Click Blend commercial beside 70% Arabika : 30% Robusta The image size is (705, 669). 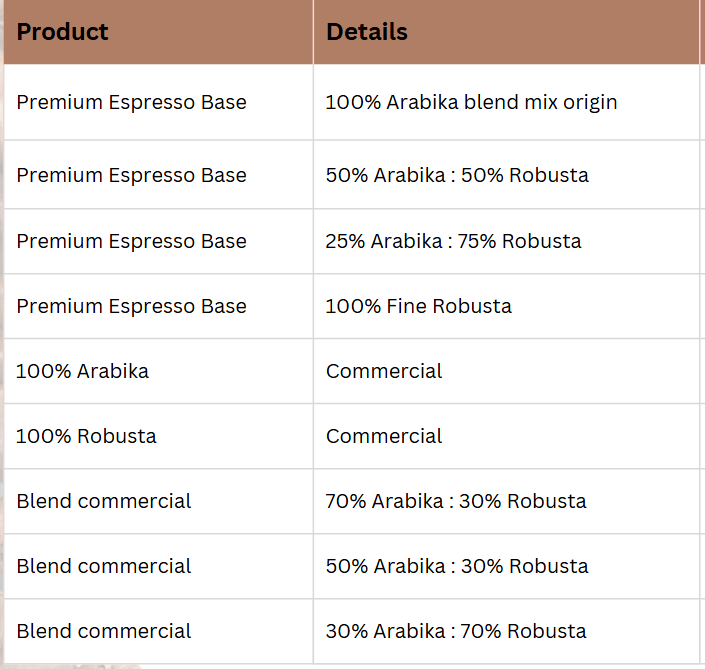click(104, 501)
